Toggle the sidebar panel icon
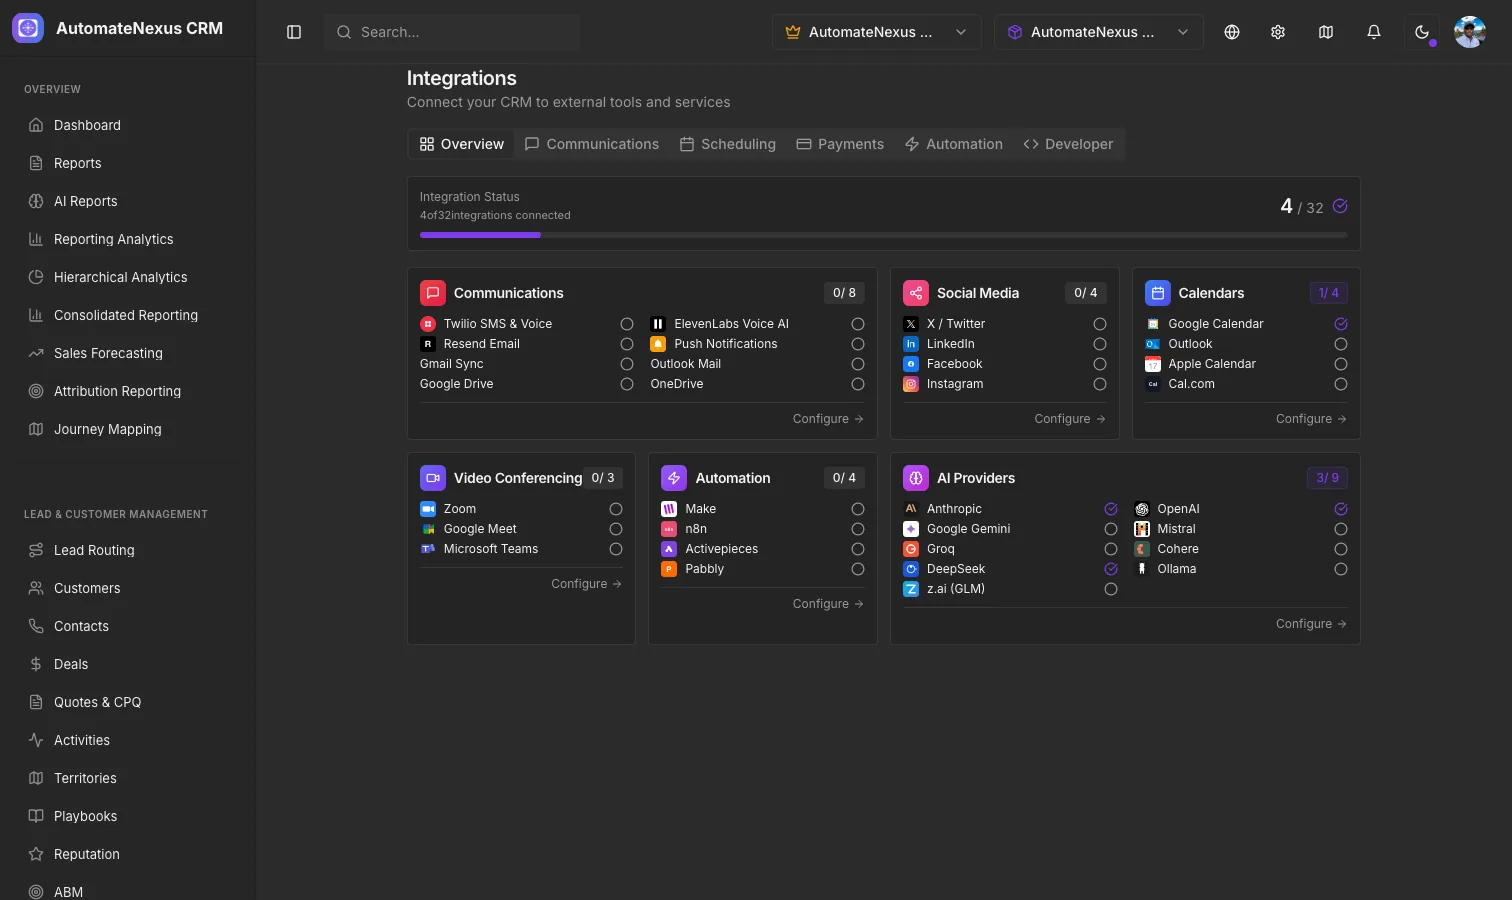This screenshot has width=1512, height=900. click(294, 32)
